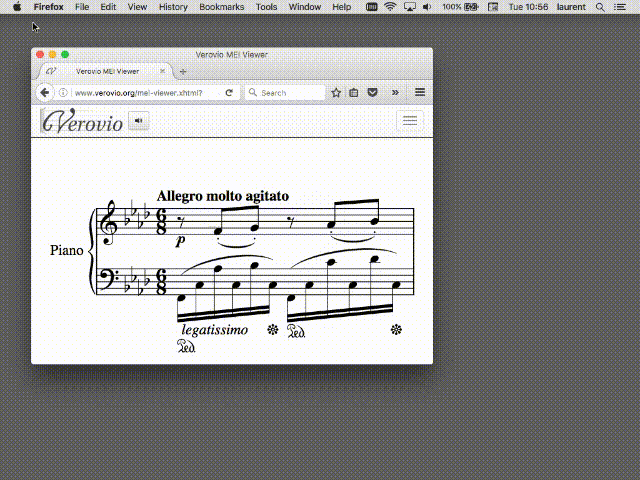Click the Wi-Fi status icon

coord(389,6)
